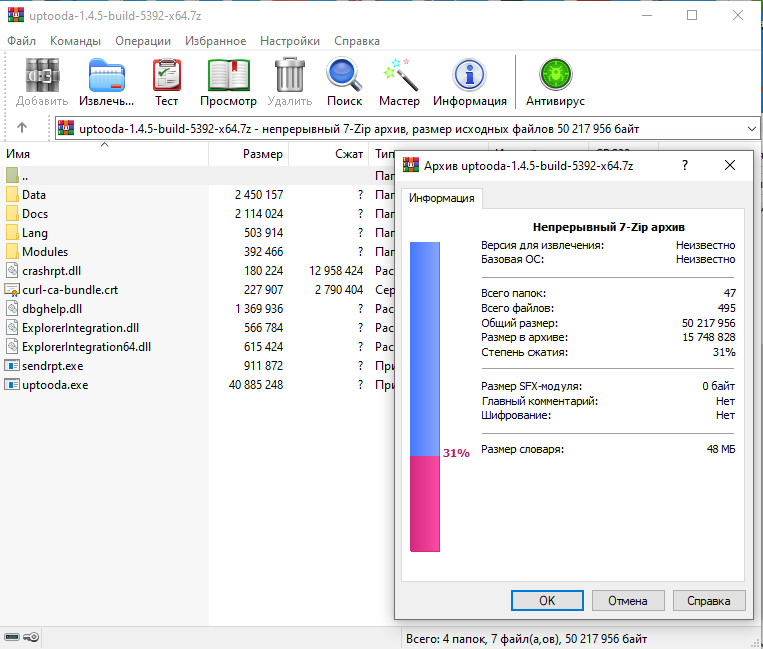Expand the archive path dropdown arrow

[752, 129]
